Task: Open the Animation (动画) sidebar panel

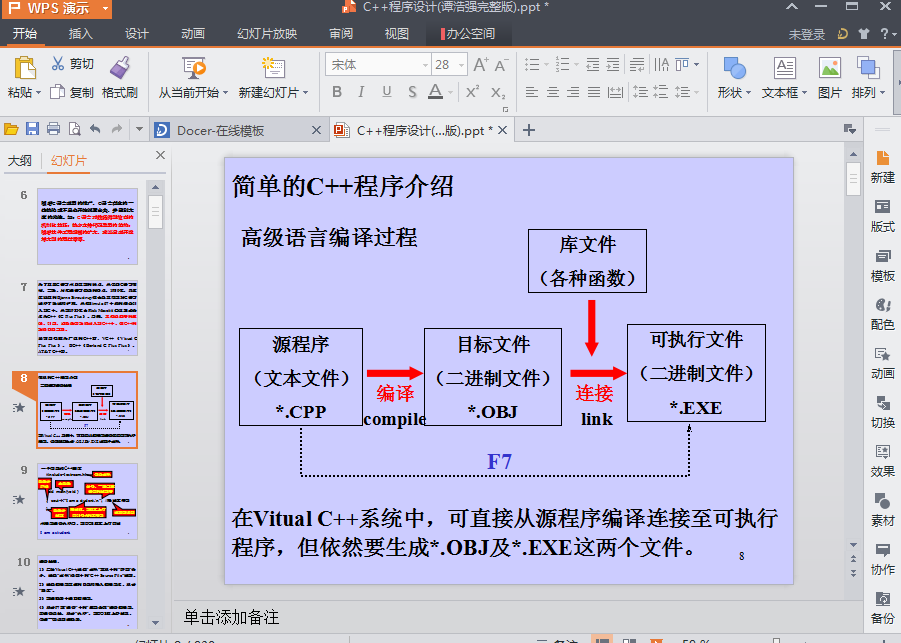Action: [882, 361]
